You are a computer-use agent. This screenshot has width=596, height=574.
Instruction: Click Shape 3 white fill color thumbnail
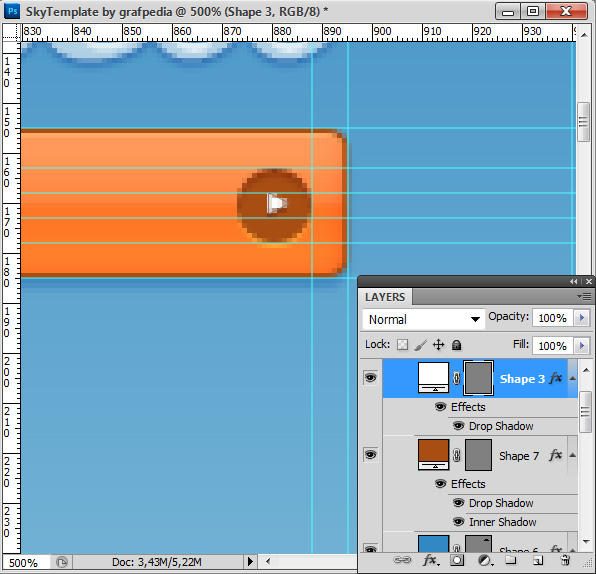click(433, 377)
